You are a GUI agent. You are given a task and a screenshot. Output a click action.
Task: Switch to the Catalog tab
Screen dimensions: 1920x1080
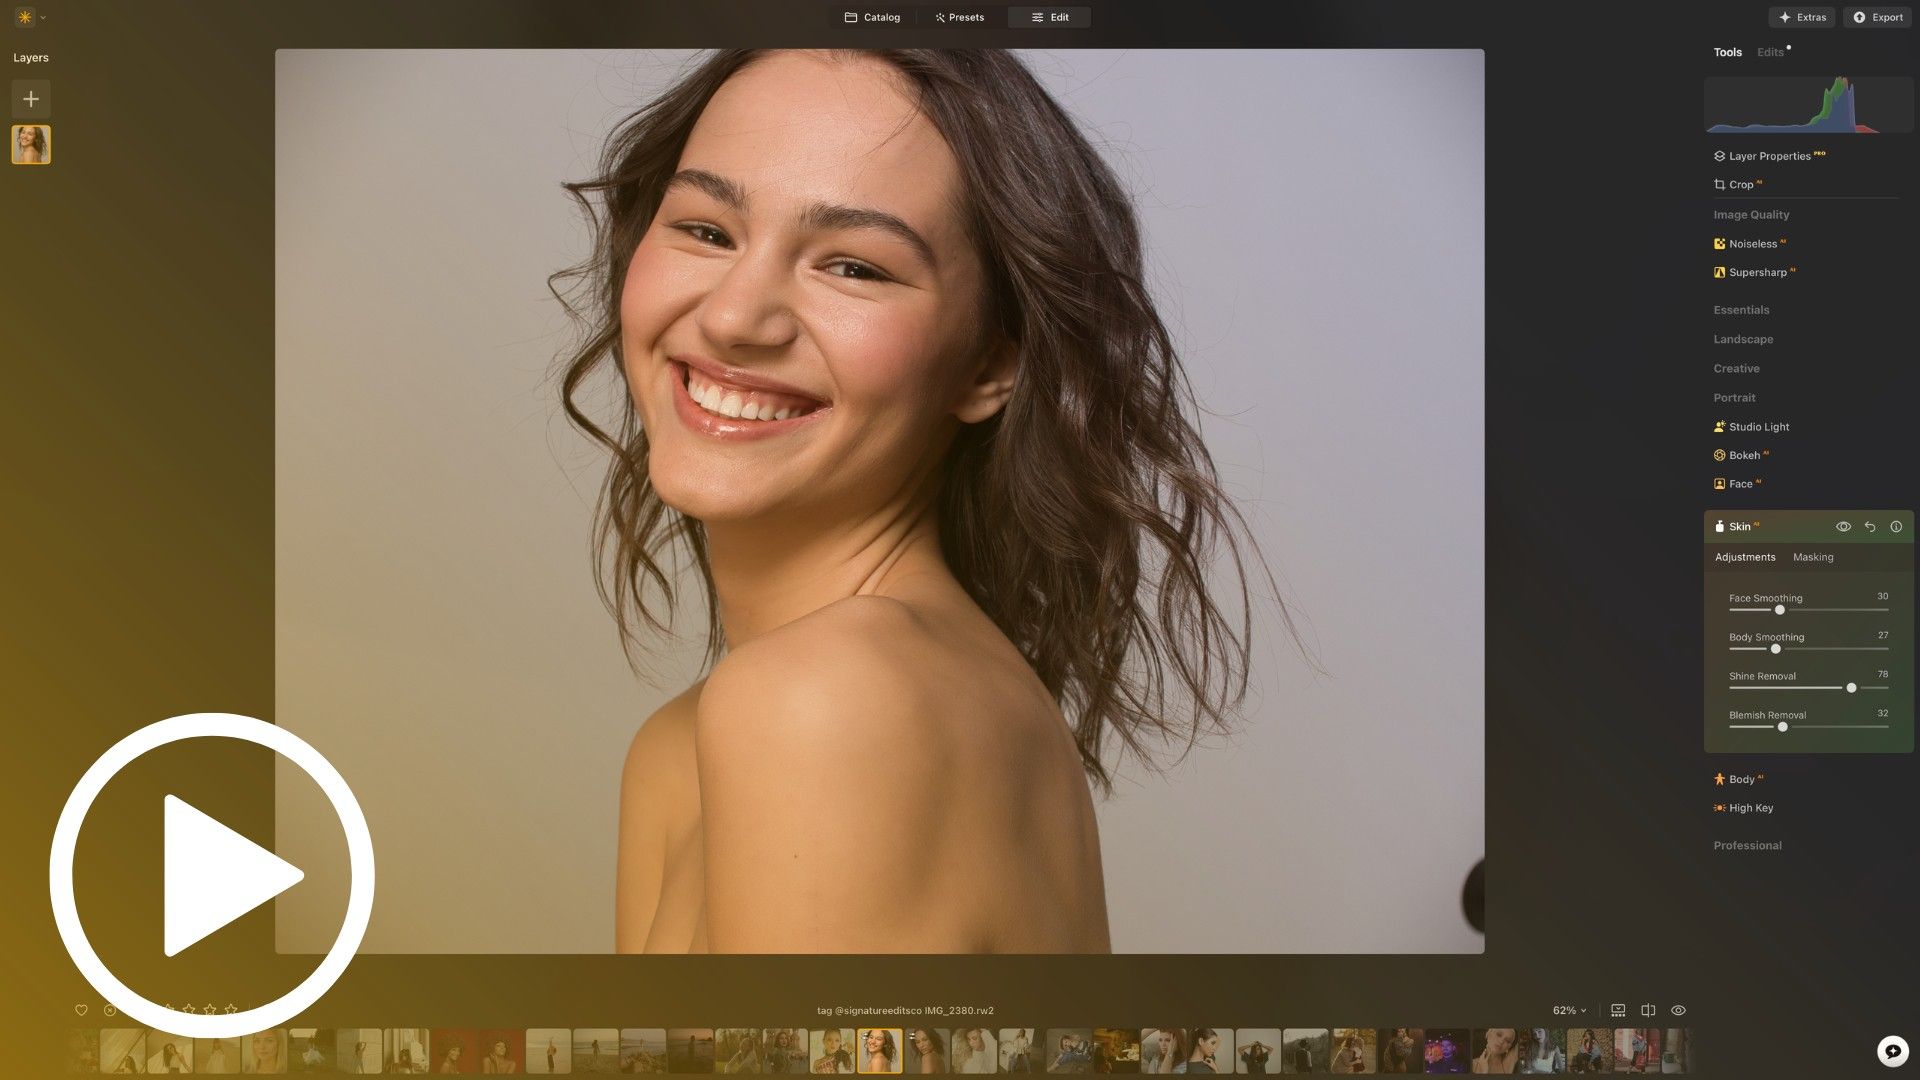[x=872, y=17]
